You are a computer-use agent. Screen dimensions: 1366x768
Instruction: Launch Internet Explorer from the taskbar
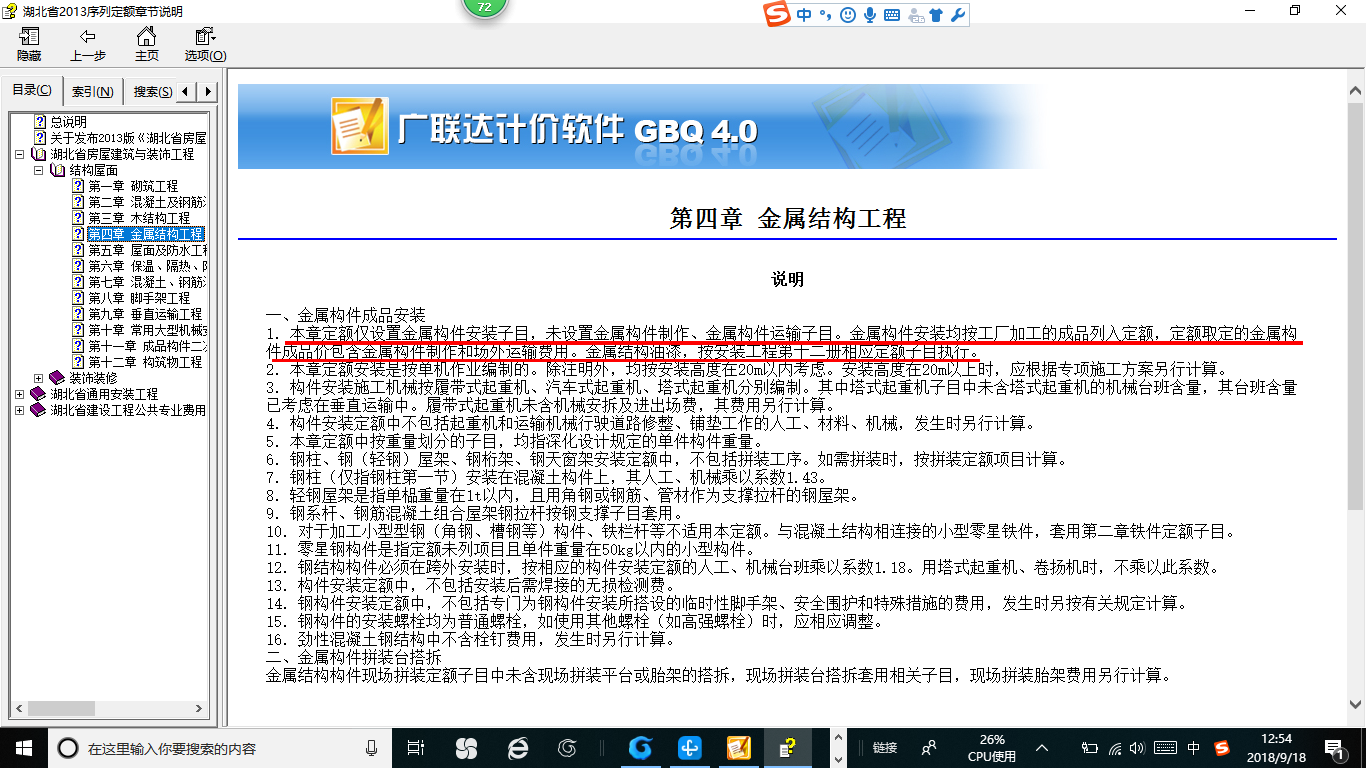point(518,747)
